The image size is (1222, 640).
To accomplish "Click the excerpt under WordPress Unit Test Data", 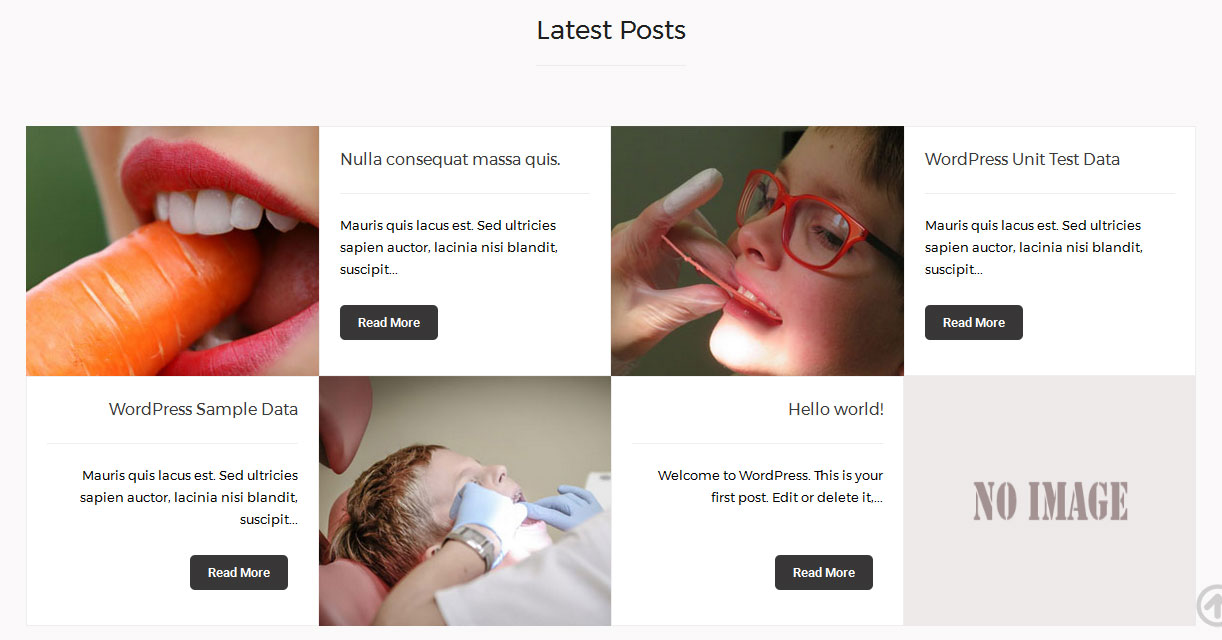I will 1033,247.
